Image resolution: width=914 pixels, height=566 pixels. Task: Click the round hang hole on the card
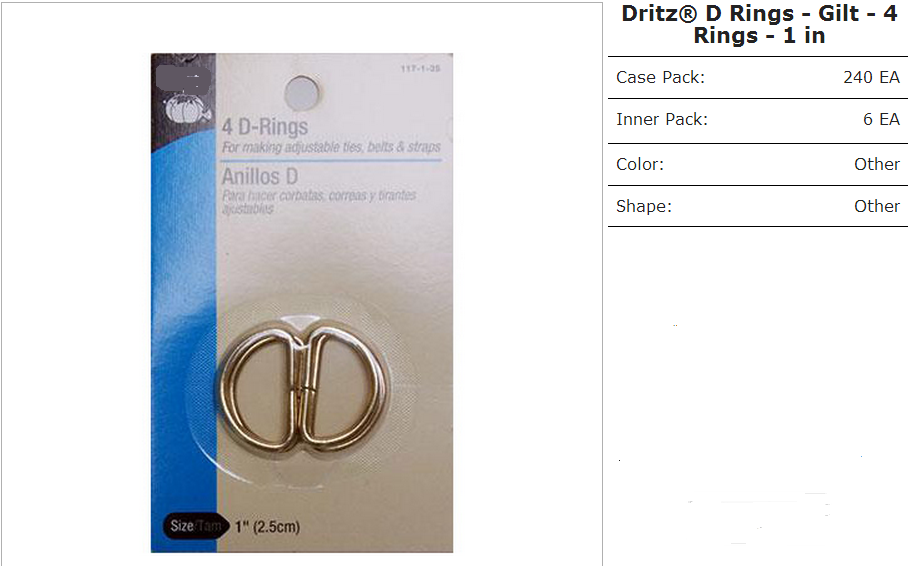coord(302,93)
